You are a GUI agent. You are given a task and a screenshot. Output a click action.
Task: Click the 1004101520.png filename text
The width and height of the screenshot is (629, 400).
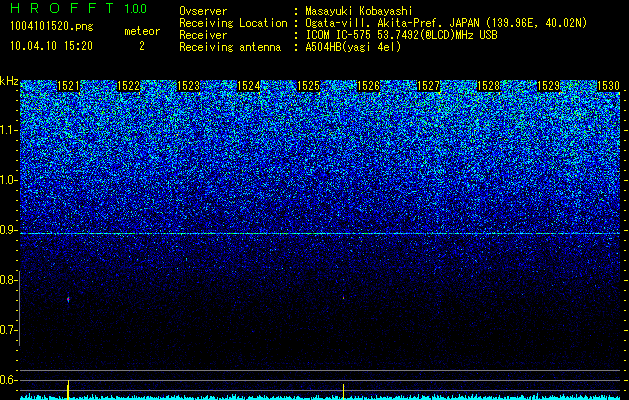52,27
